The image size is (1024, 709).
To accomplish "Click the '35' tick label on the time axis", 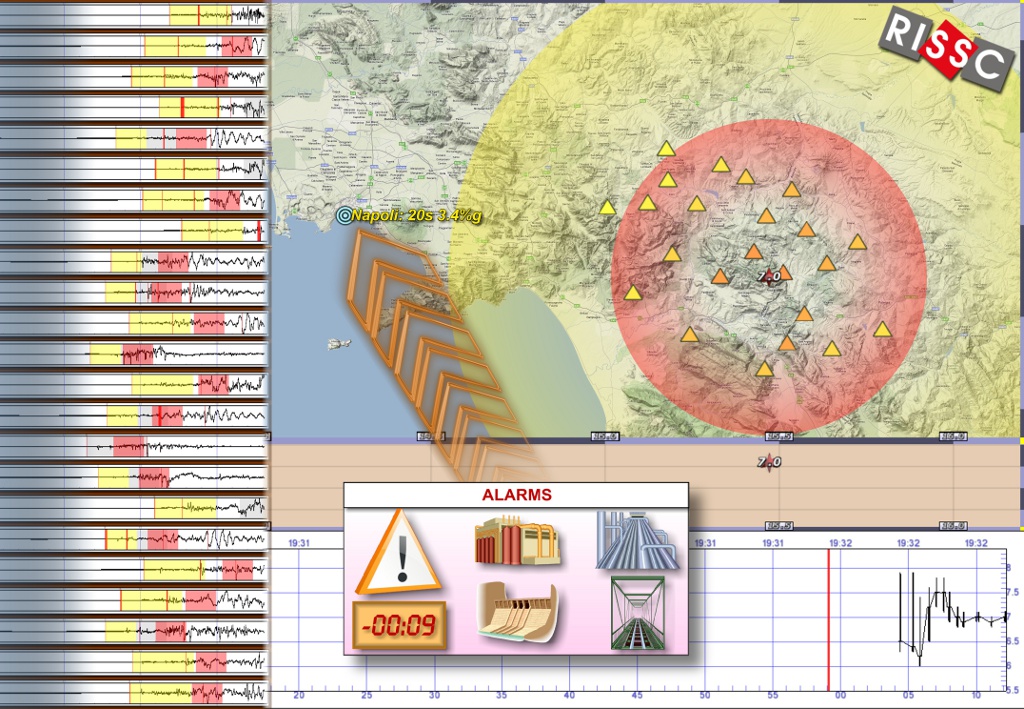I will click(502, 695).
